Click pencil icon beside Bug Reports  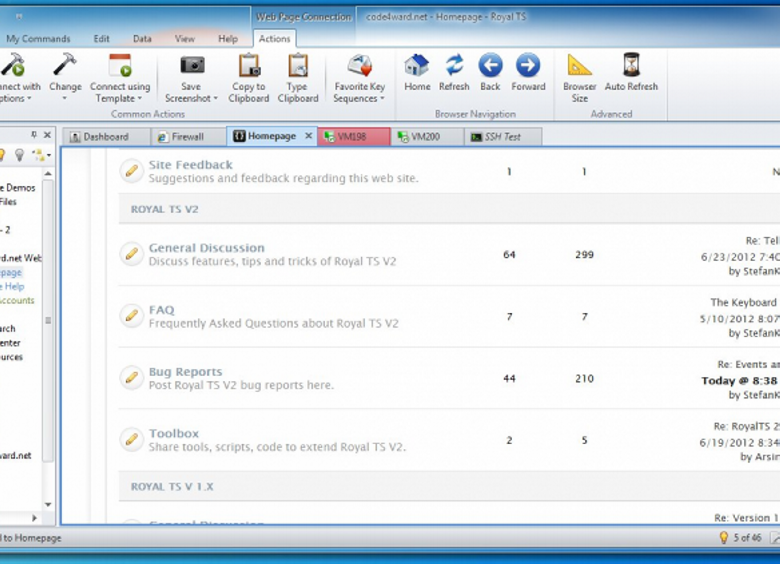click(x=132, y=378)
